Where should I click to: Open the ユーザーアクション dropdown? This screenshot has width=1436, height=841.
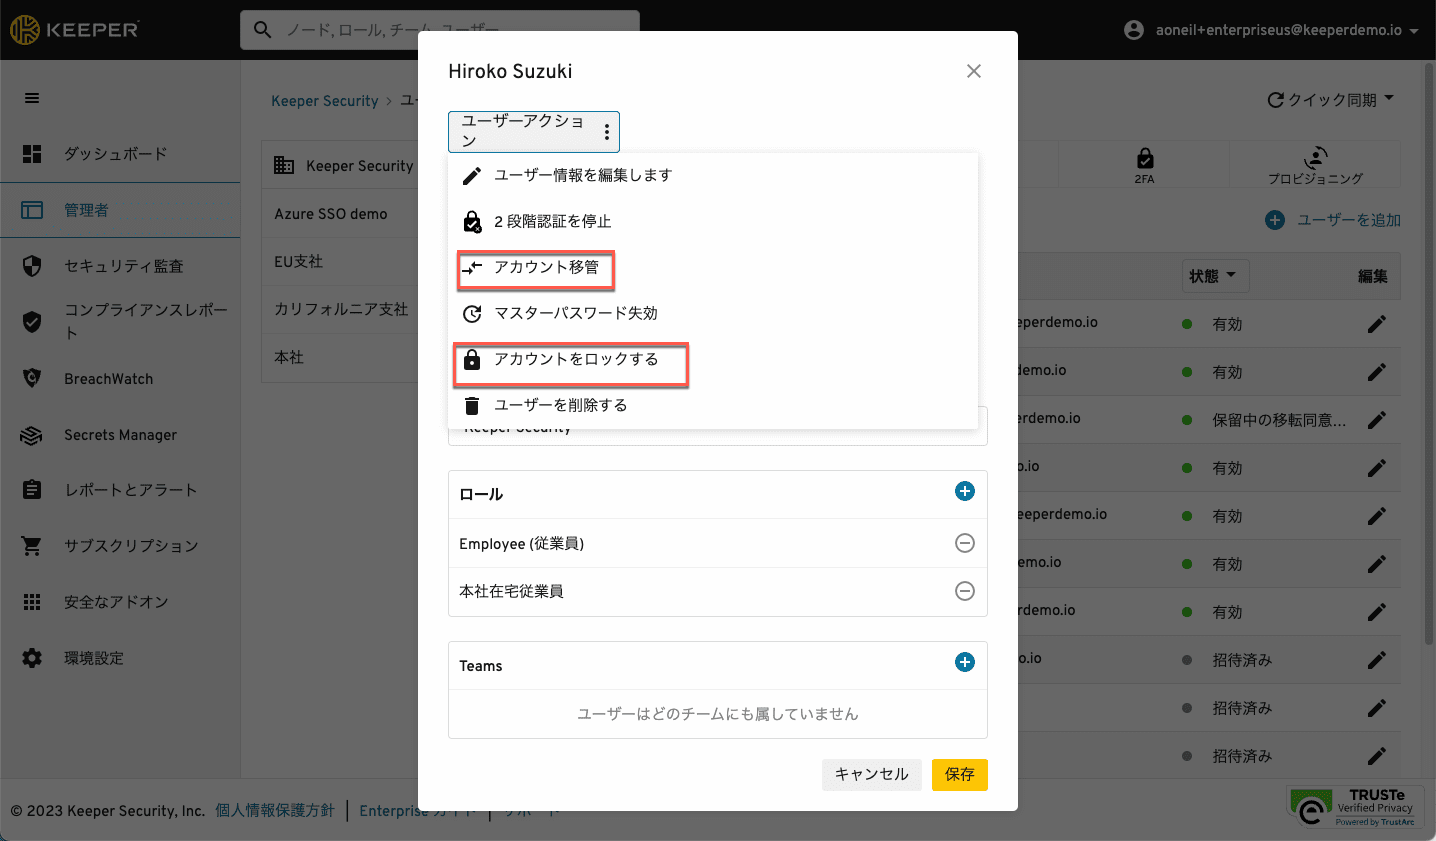533,131
